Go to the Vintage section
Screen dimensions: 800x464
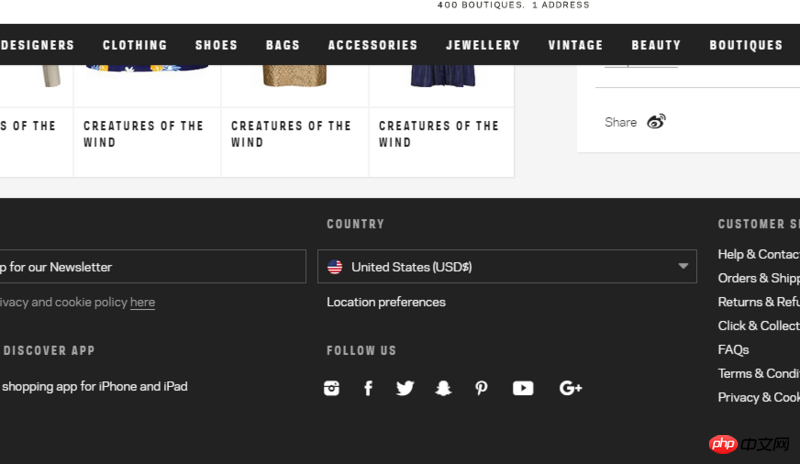(575, 45)
